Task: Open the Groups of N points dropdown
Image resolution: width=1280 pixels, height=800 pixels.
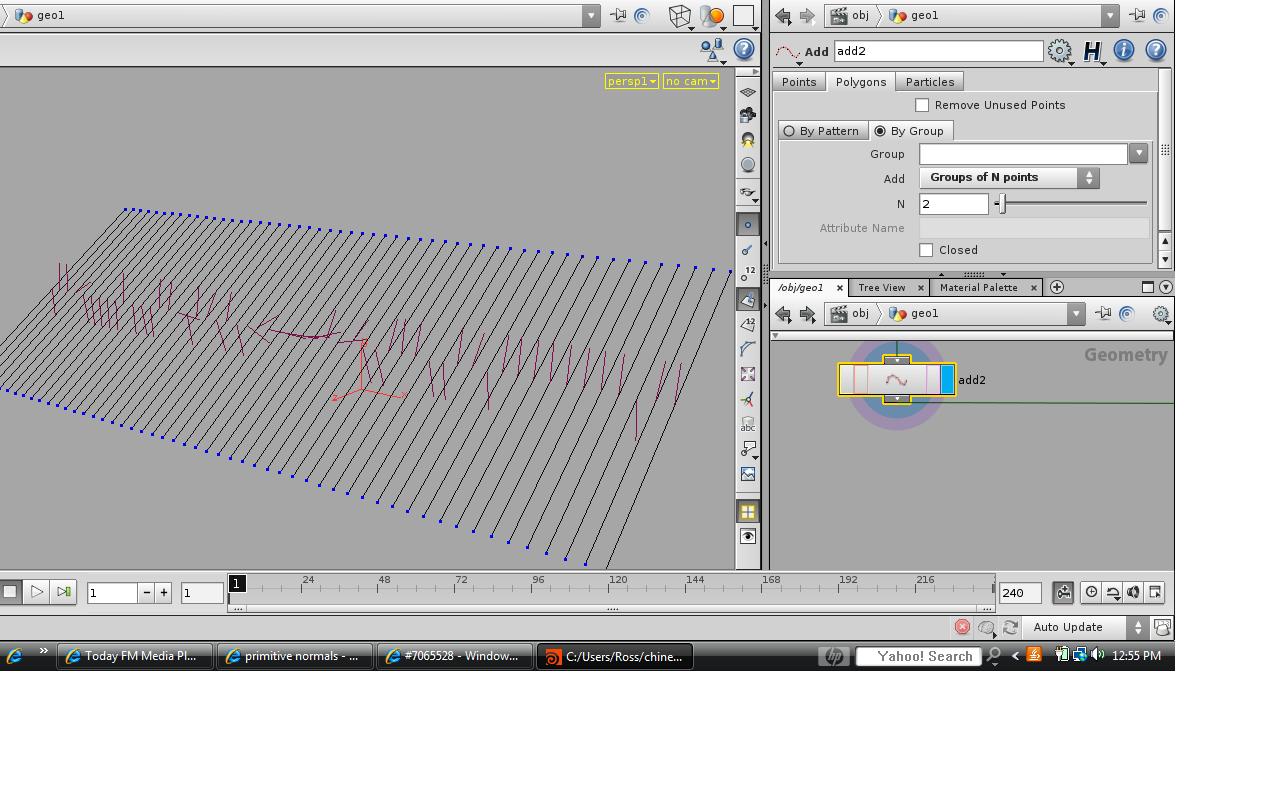Action: click(x=1009, y=178)
